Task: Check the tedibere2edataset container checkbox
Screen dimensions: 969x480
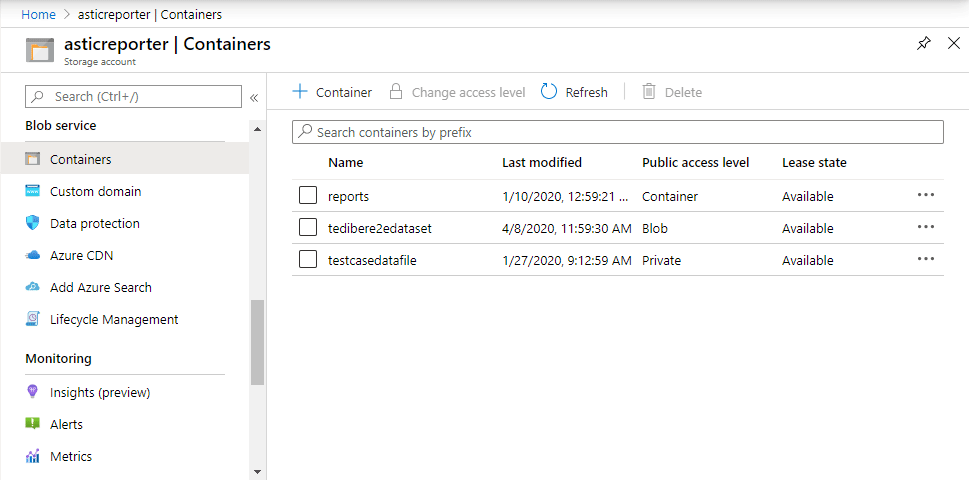Action: [308, 228]
